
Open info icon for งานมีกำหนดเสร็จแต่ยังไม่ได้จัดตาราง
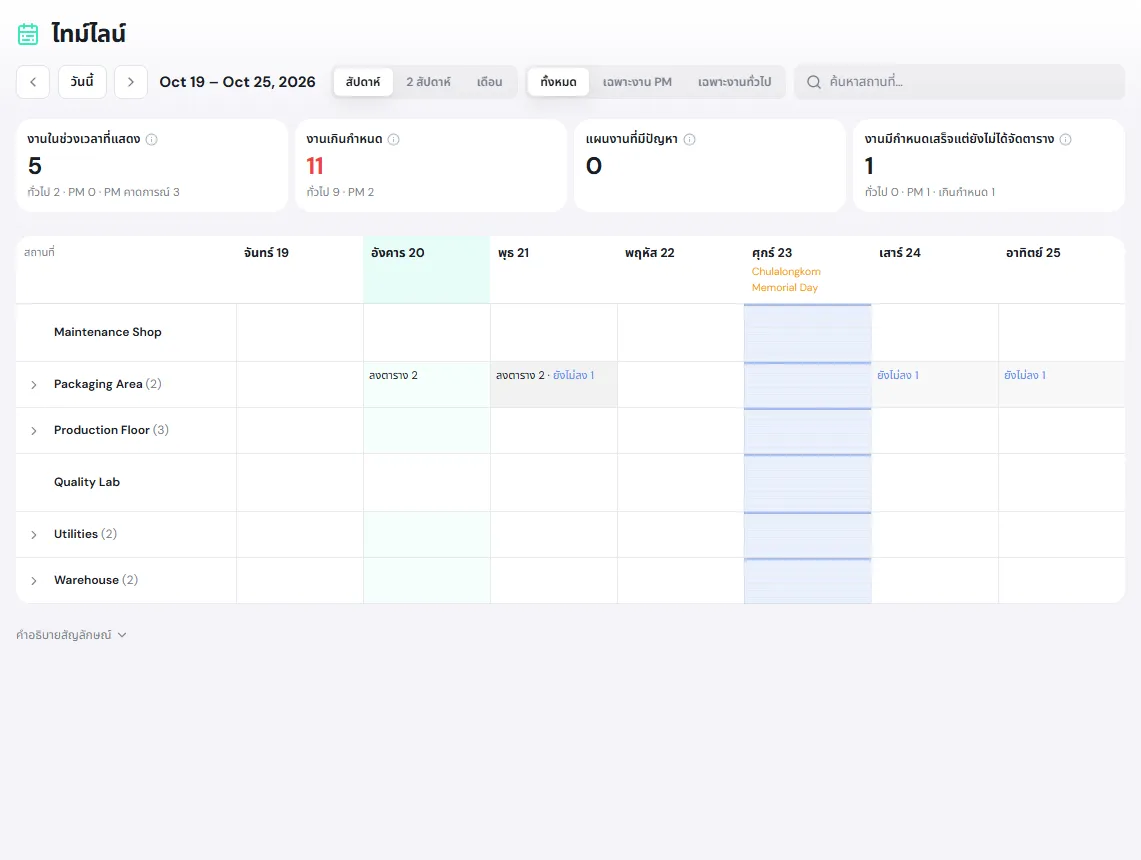pos(1065,140)
